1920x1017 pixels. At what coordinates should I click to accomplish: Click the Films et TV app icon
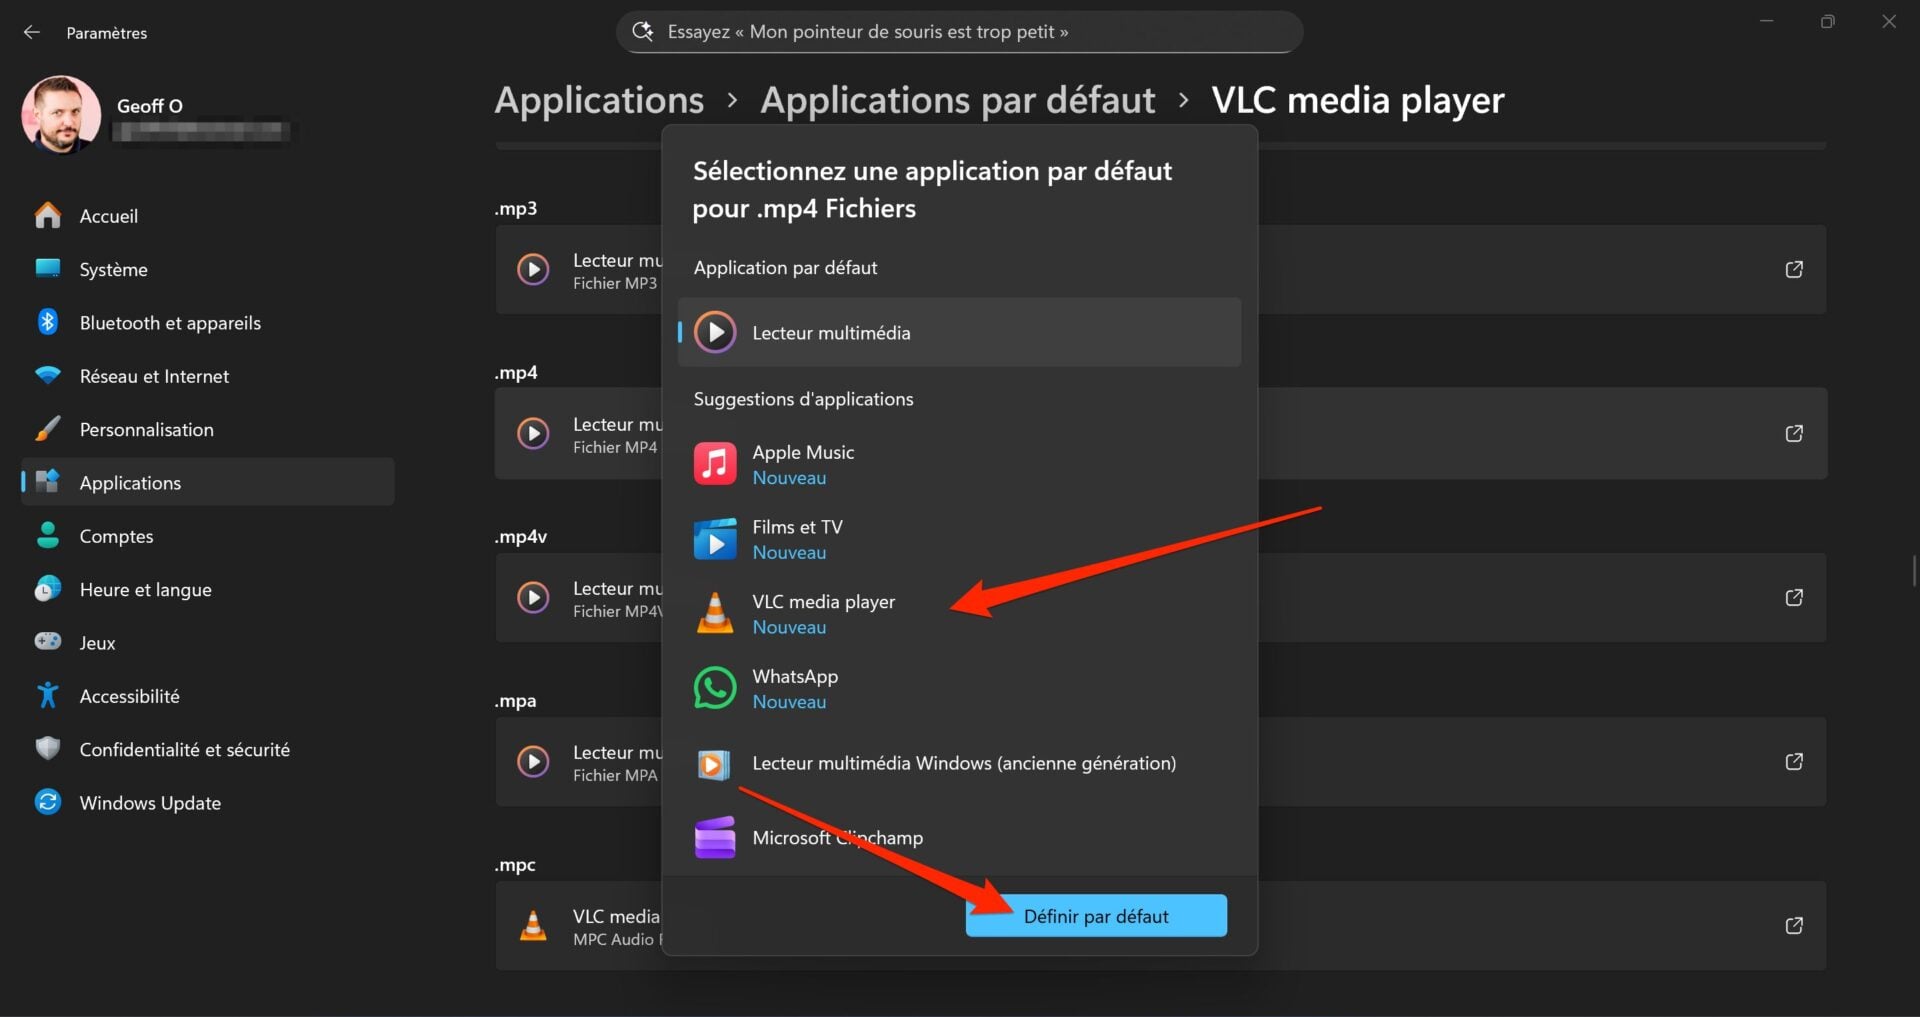point(715,539)
